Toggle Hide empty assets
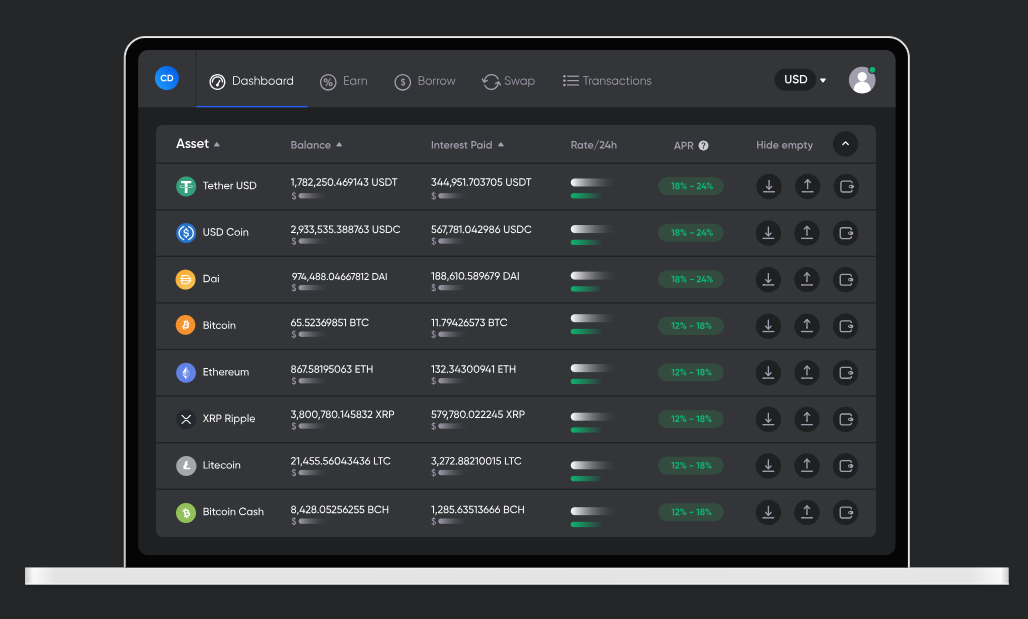1028x619 pixels. [x=784, y=145]
